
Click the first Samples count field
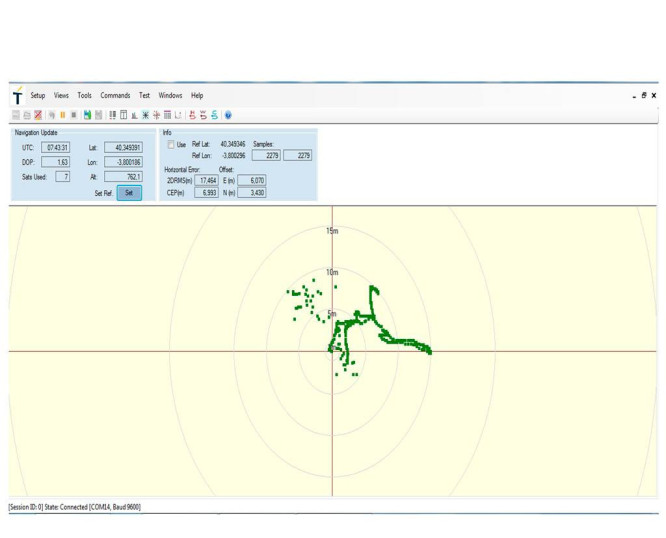(x=266, y=155)
